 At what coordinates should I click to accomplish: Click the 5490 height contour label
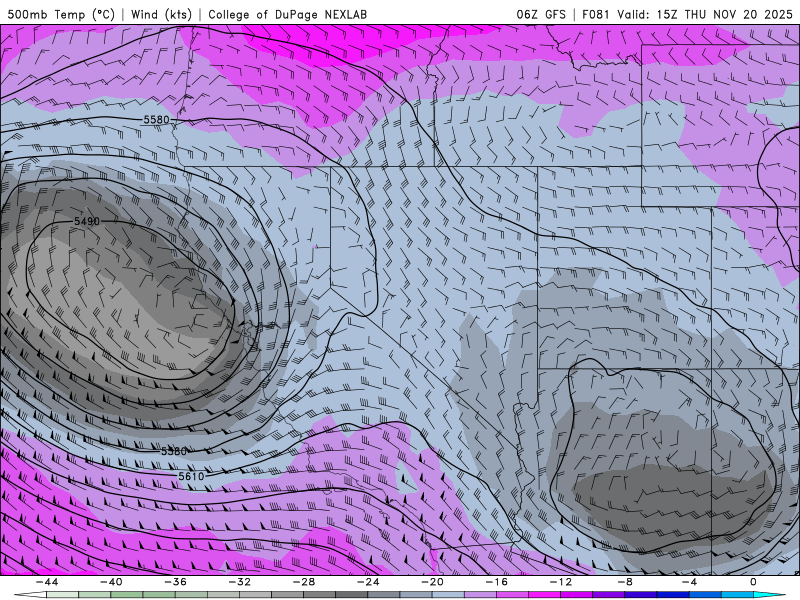click(87, 221)
